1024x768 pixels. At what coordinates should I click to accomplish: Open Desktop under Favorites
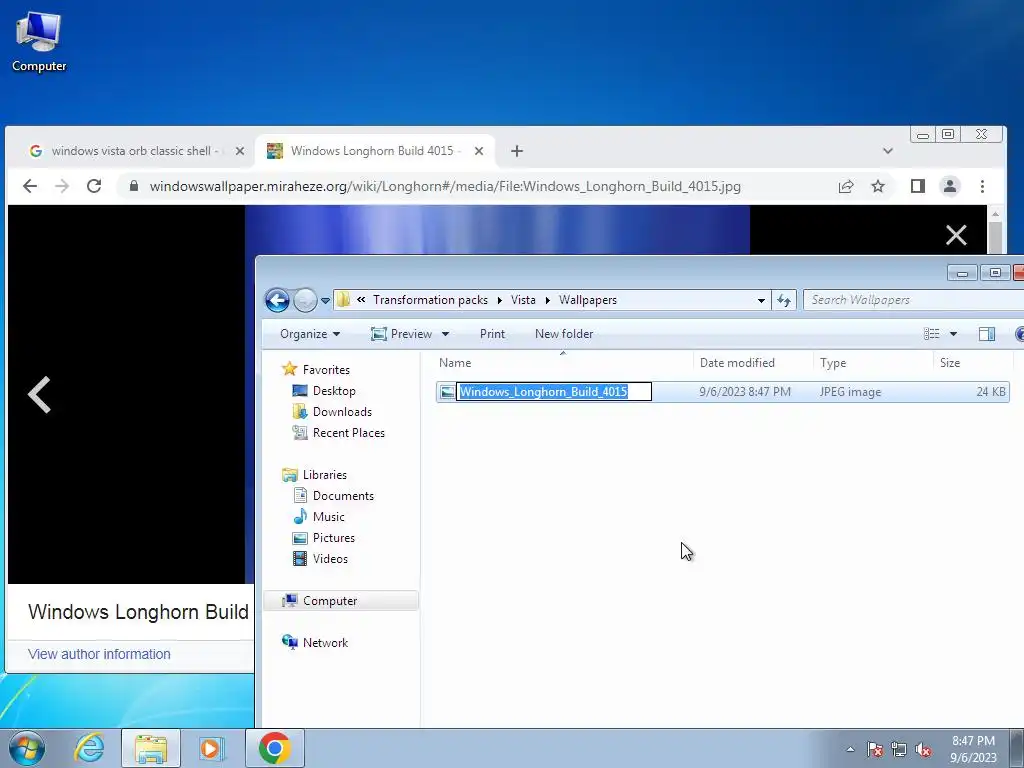point(324,391)
